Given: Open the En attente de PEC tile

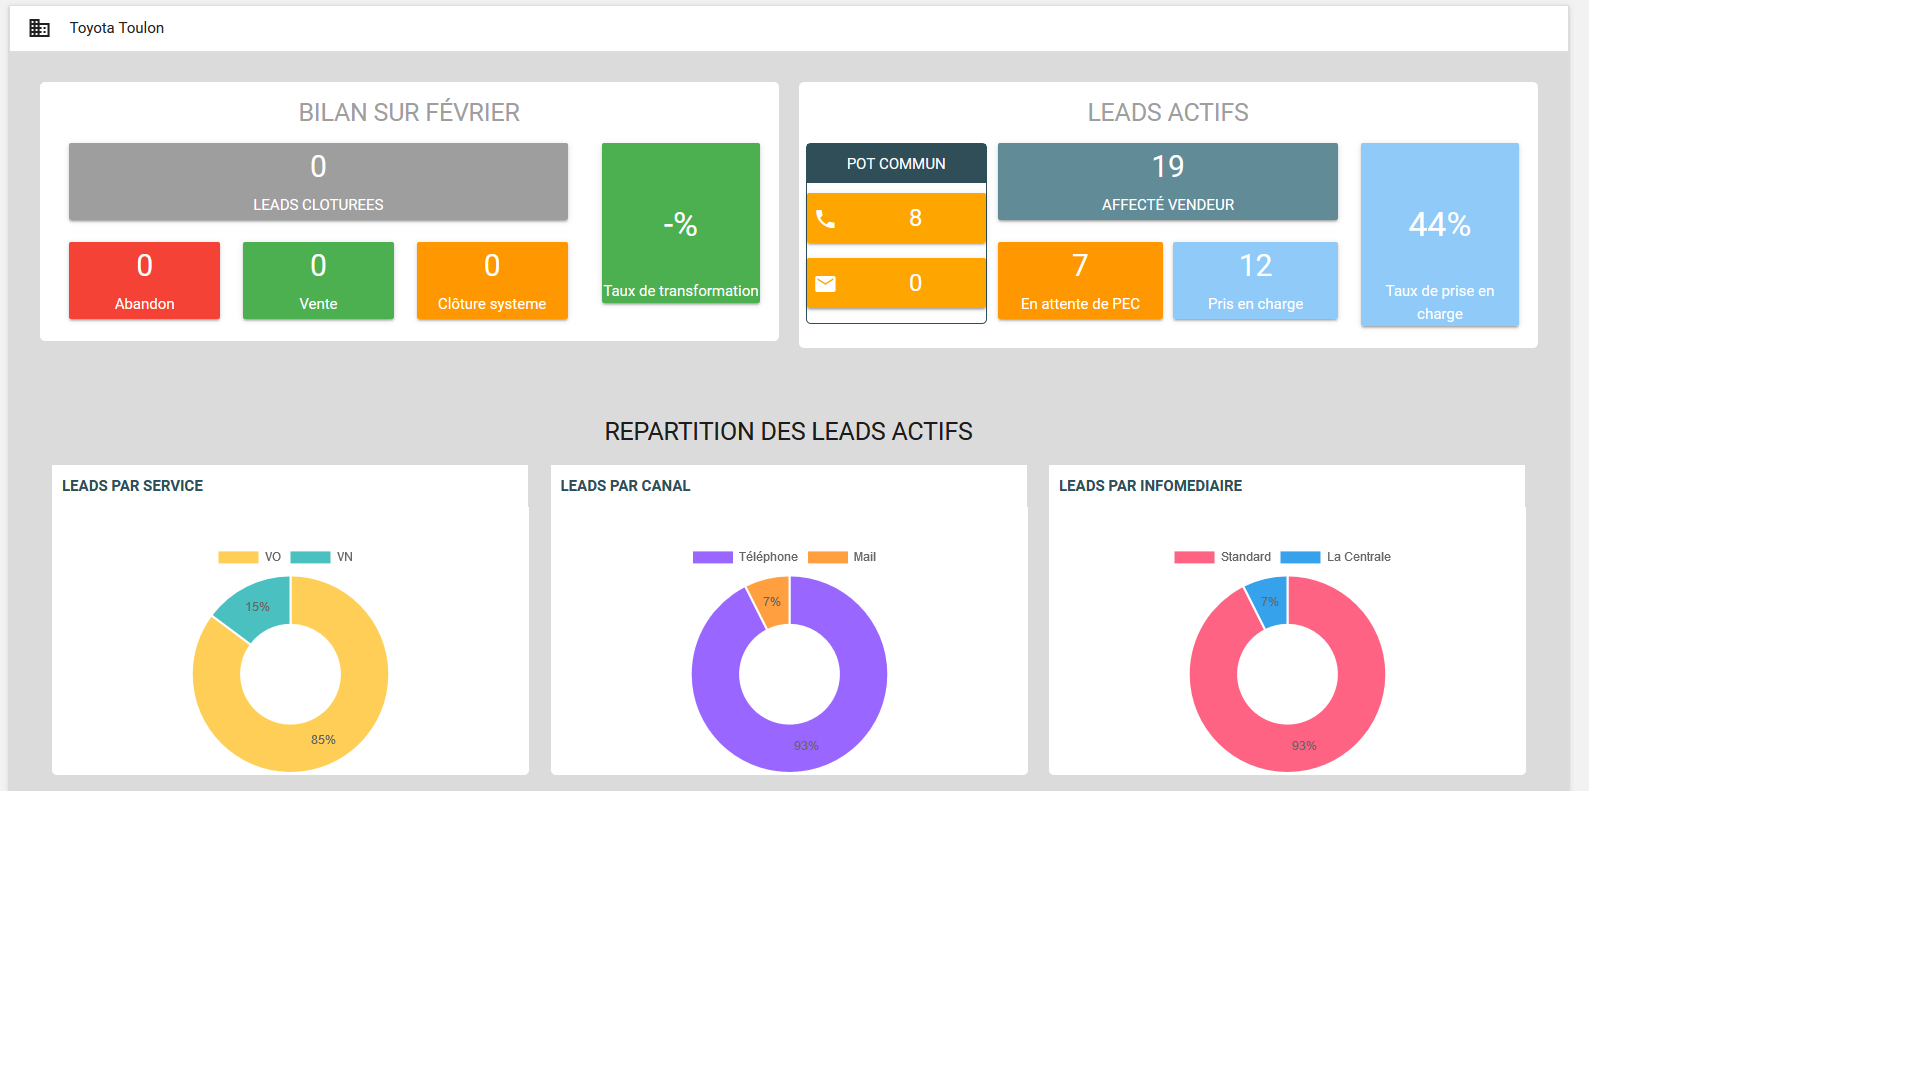Looking at the screenshot, I should point(1080,281).
